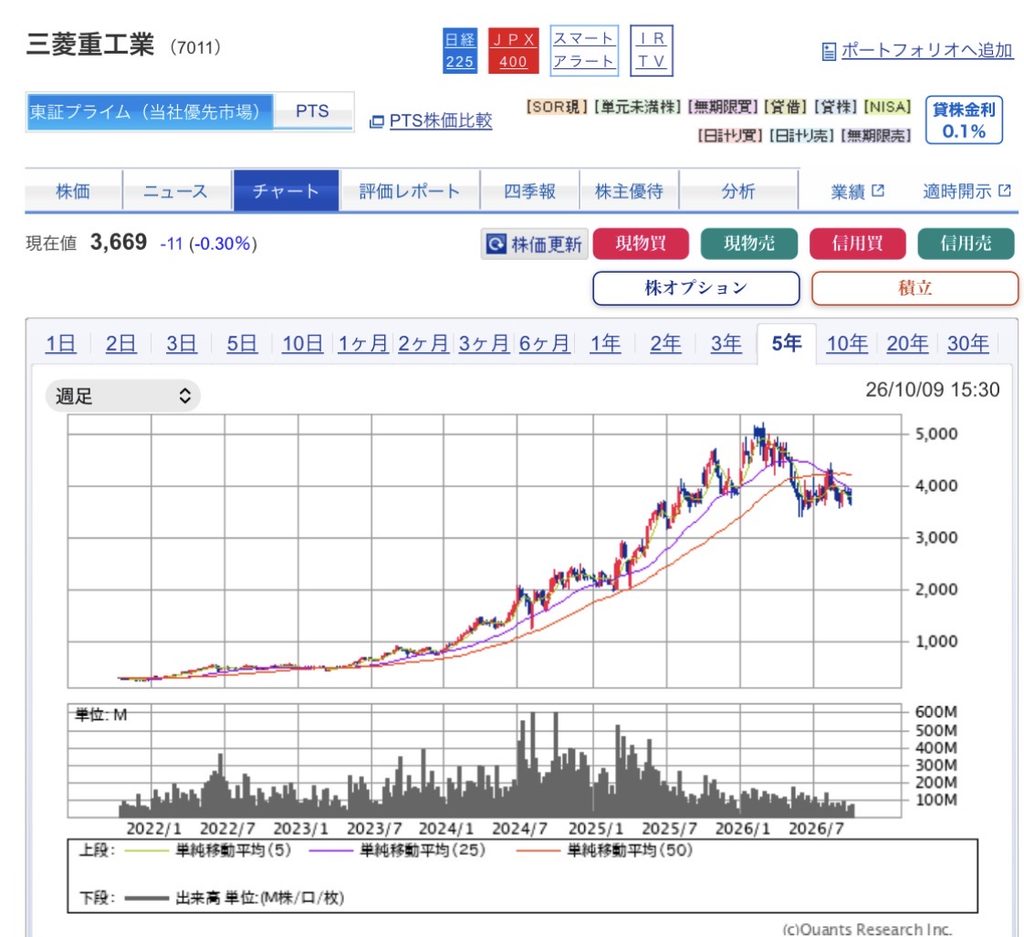
Task: Click external-link icon next to 業績
Action: click(878, 191)
